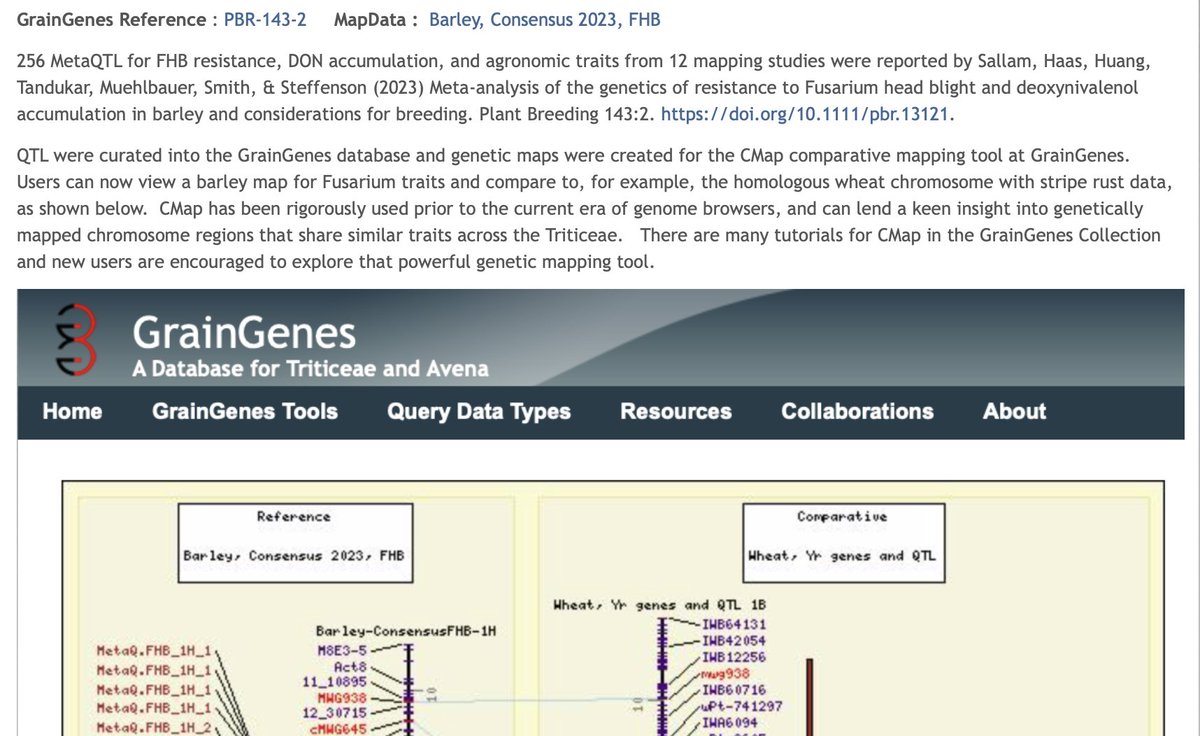
Task: Follow the doi.org/10.1111/pbr.13121 link
Action: pos(805,113)
